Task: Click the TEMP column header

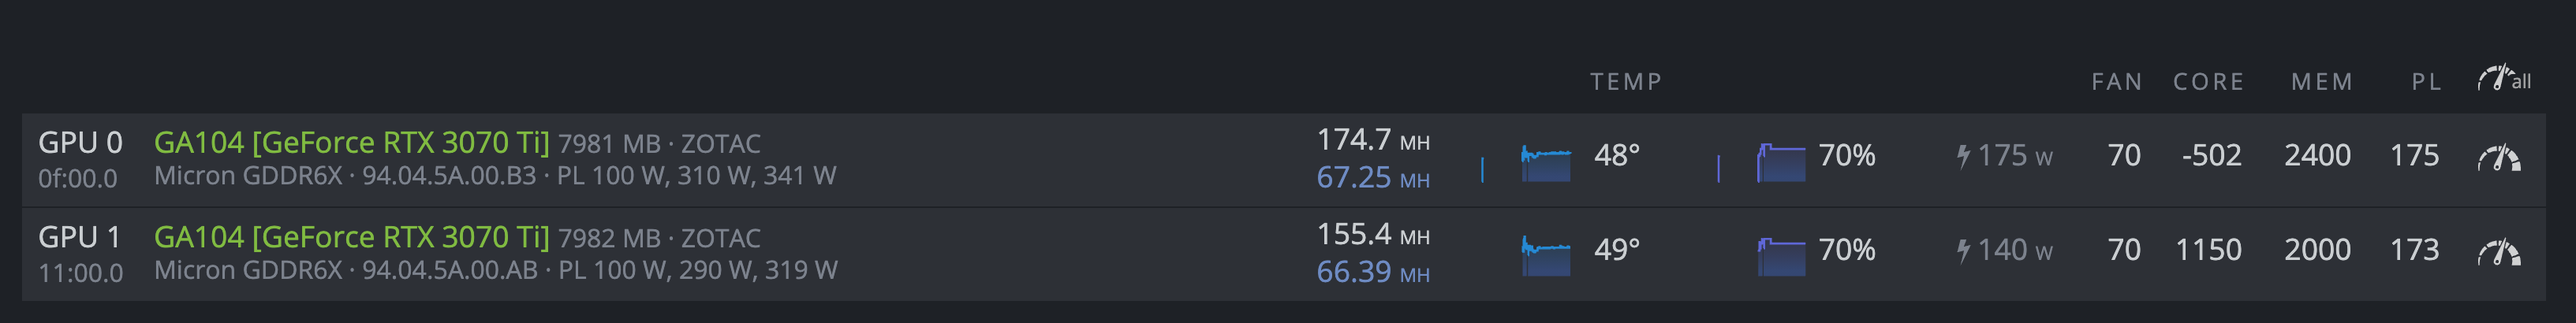Action: click(x=1626, y=82)
